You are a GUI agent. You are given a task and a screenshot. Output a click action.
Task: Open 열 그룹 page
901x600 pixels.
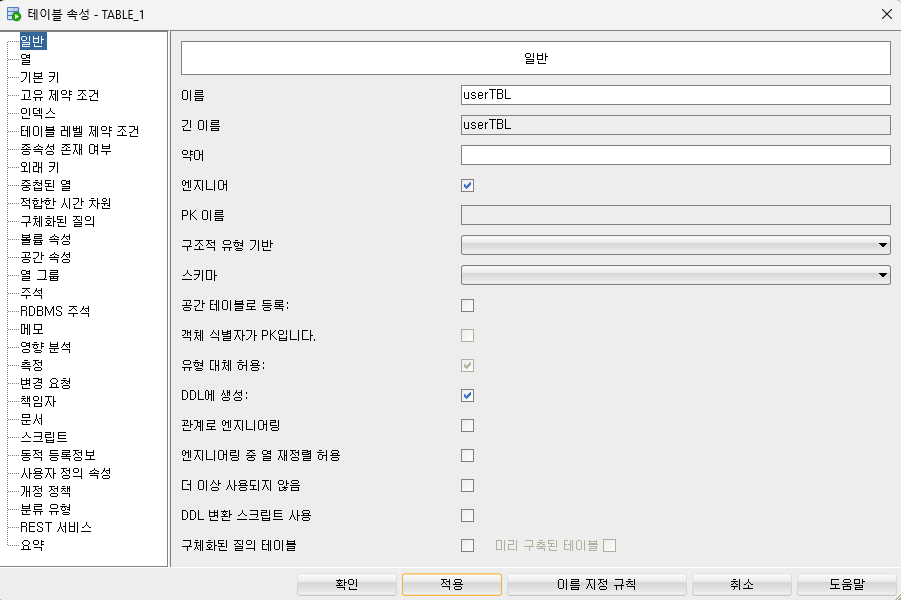(40, 275)
